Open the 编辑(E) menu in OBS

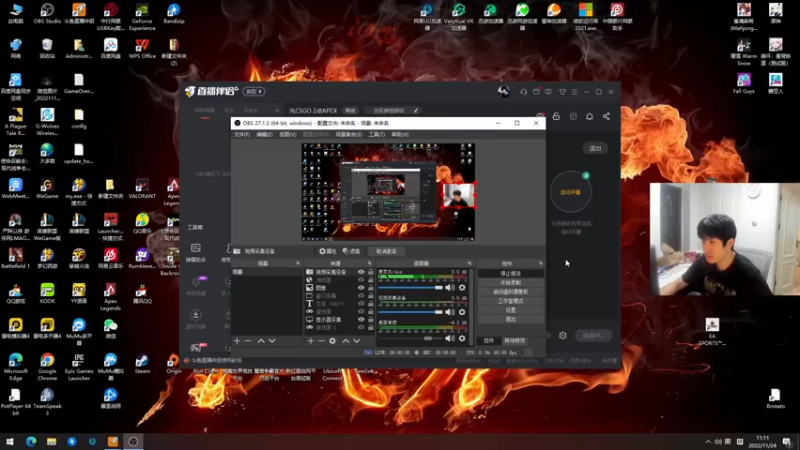click(264, 135)
